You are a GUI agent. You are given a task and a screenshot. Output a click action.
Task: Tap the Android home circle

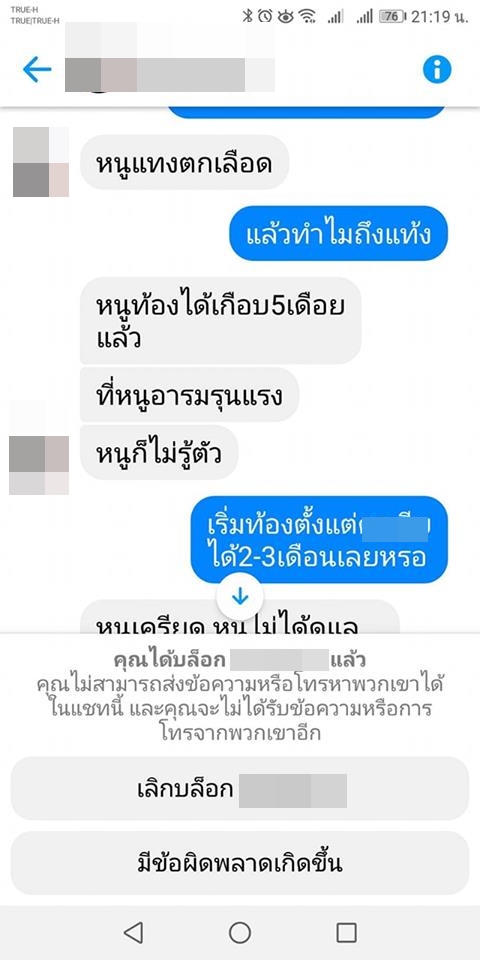pos(240,932)
